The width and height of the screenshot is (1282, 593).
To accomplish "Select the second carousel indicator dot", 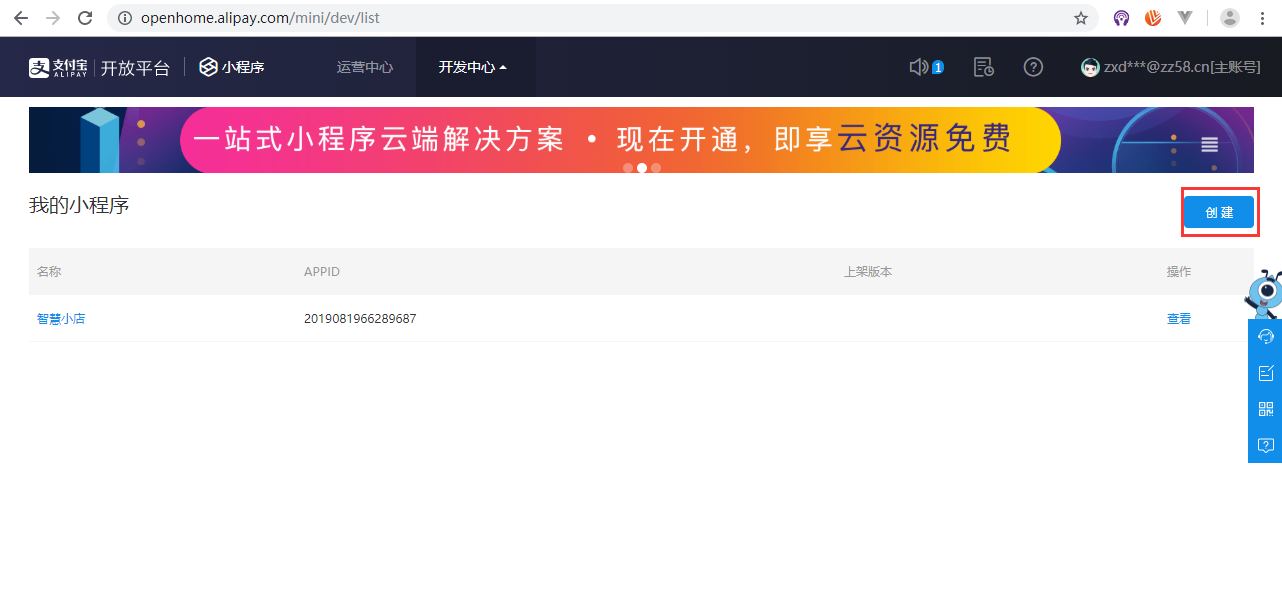I will tap(641, 168).
